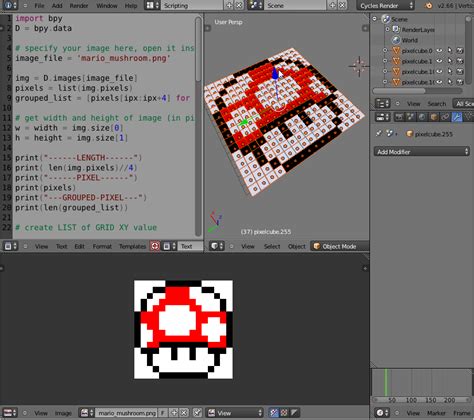This screenshot has height=420, width=474.
Task: Toggle selectability of pixelcube.0
Action: [450, 50]
